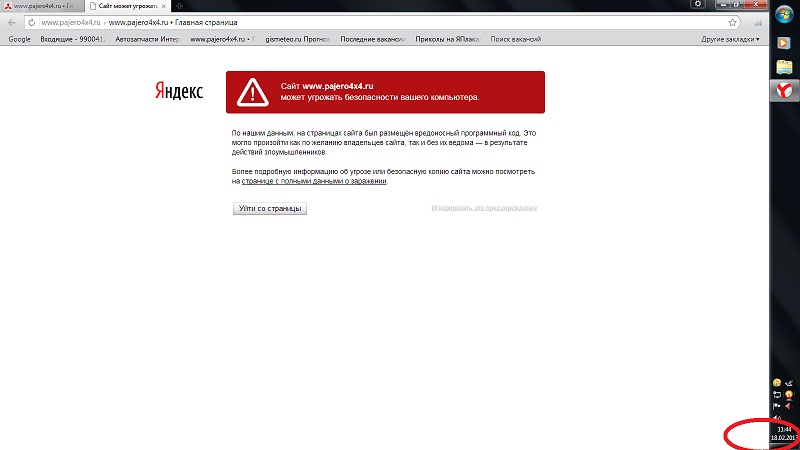Click the Yandex Browser taskbar icon
The width and height of the screenshot is (800, 450).
pos(784,91)
